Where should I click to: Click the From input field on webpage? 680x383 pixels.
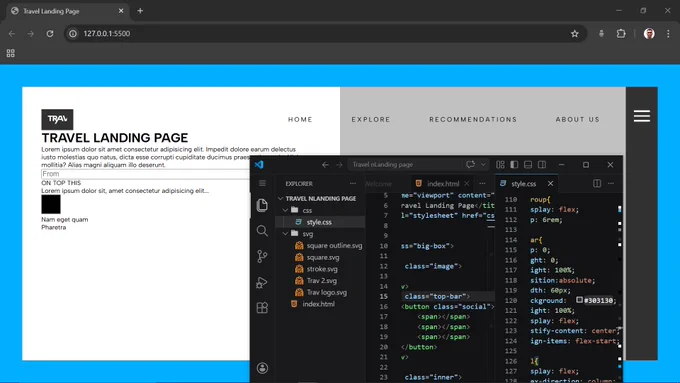145,174
